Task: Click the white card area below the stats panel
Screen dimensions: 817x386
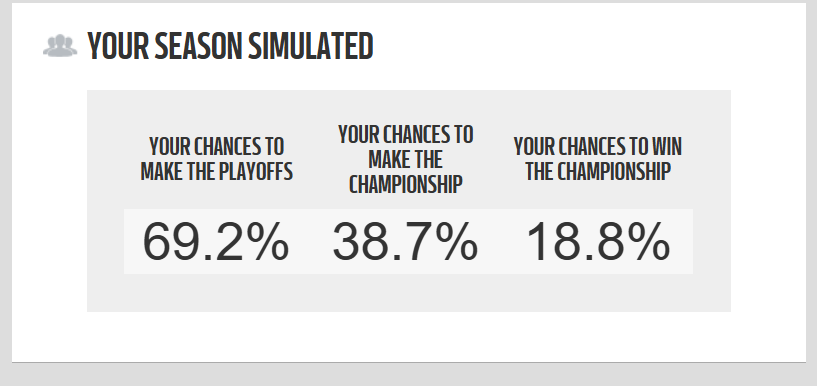Action: pyautogui.click(x=408, y=337)
